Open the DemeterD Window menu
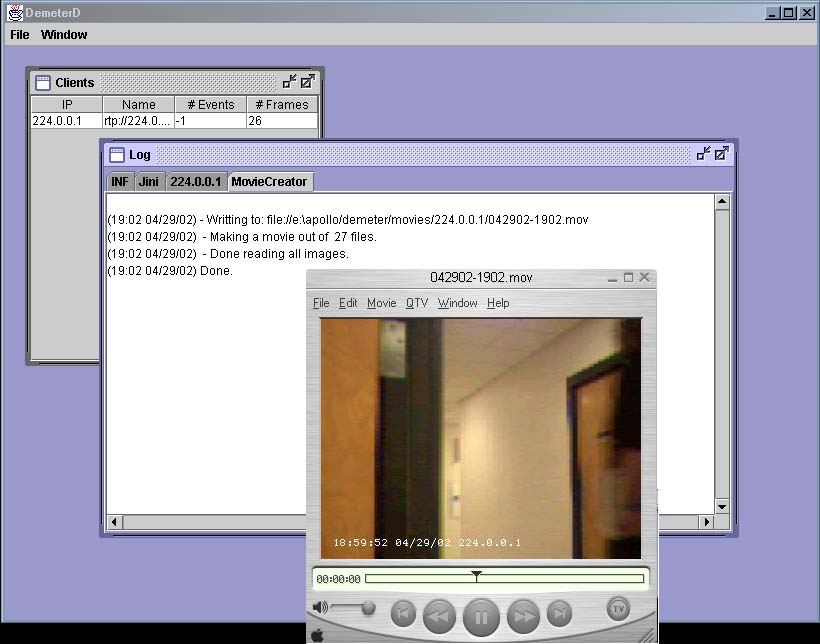 click(x=64, y=35)
